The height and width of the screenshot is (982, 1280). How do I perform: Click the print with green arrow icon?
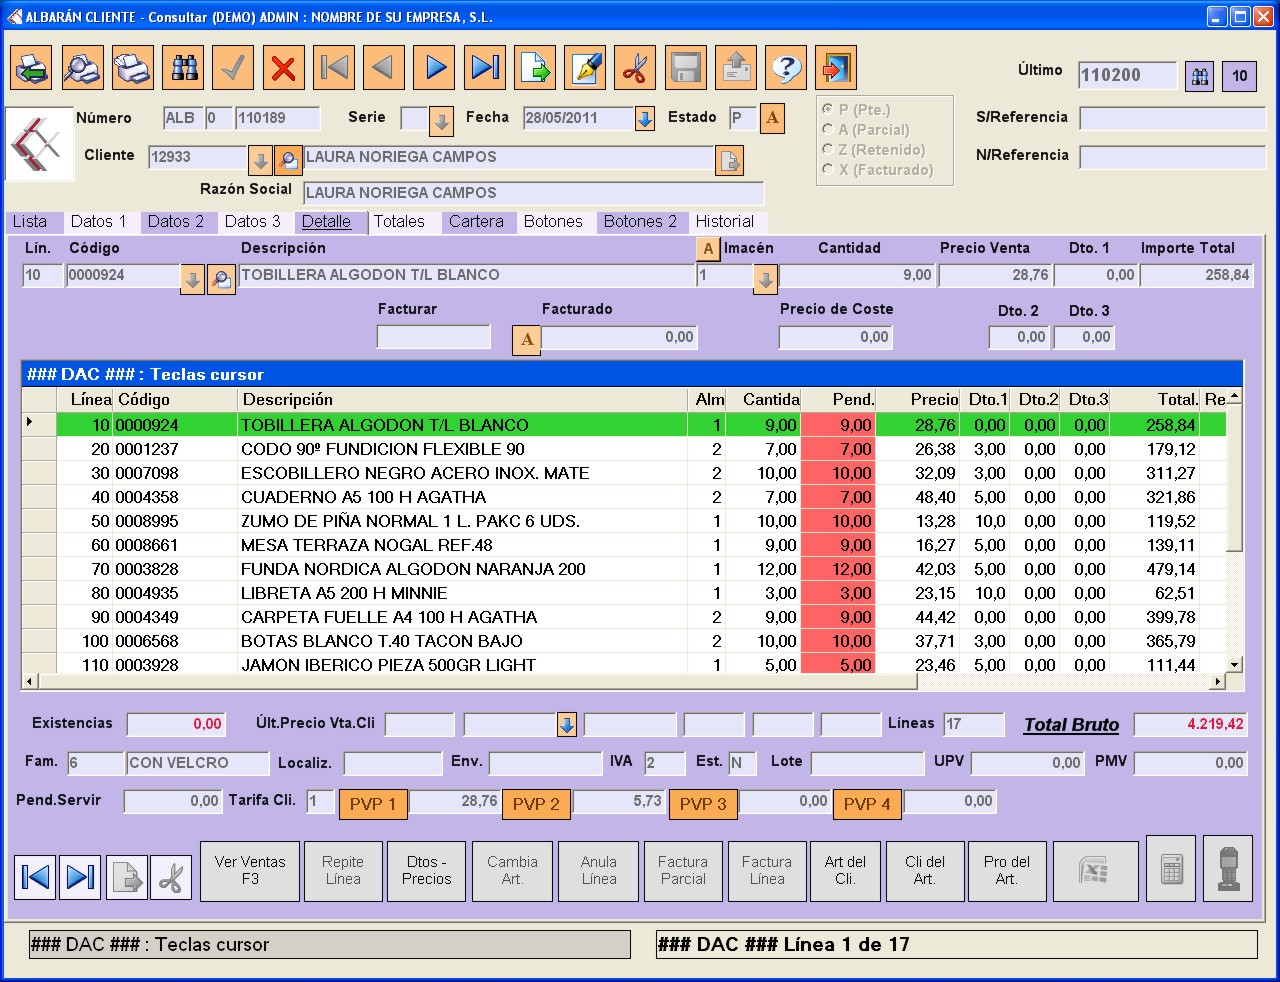tap(32, 68)
